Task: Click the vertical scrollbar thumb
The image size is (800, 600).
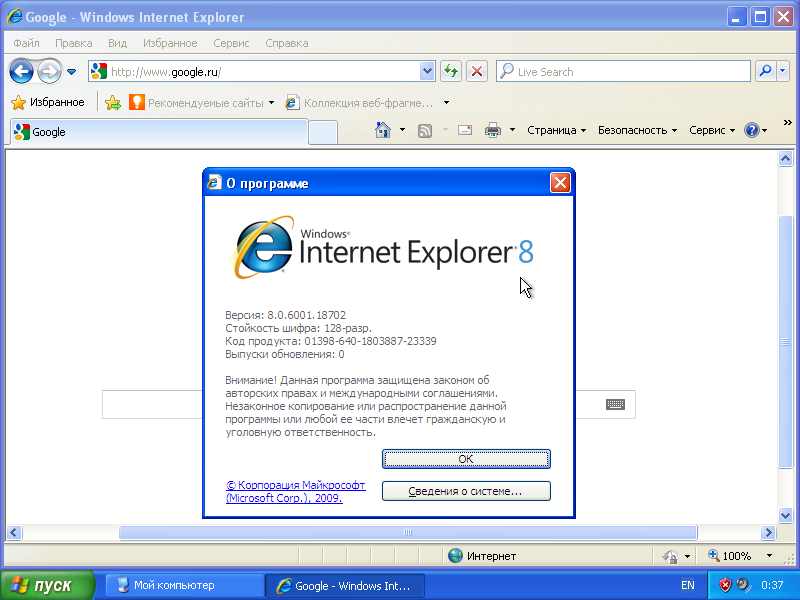Action: [x=786, y=342]
